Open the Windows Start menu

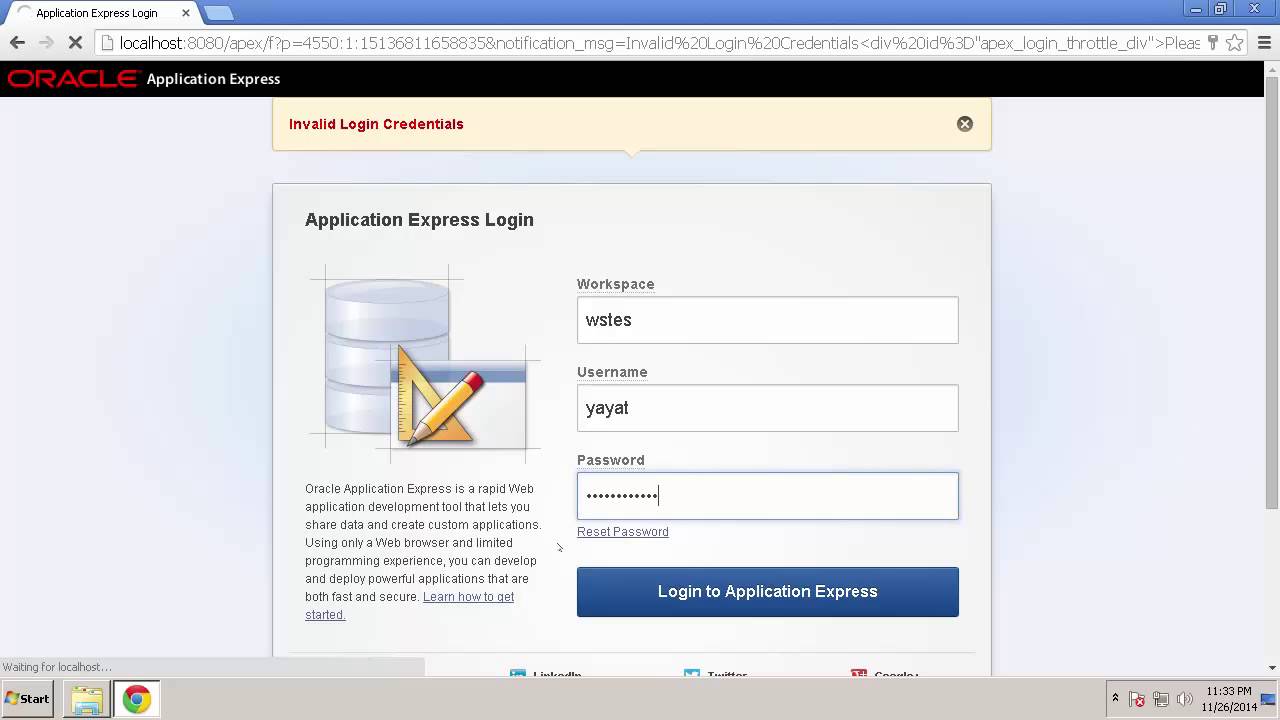pyautogui.click(x=28, y=699)
